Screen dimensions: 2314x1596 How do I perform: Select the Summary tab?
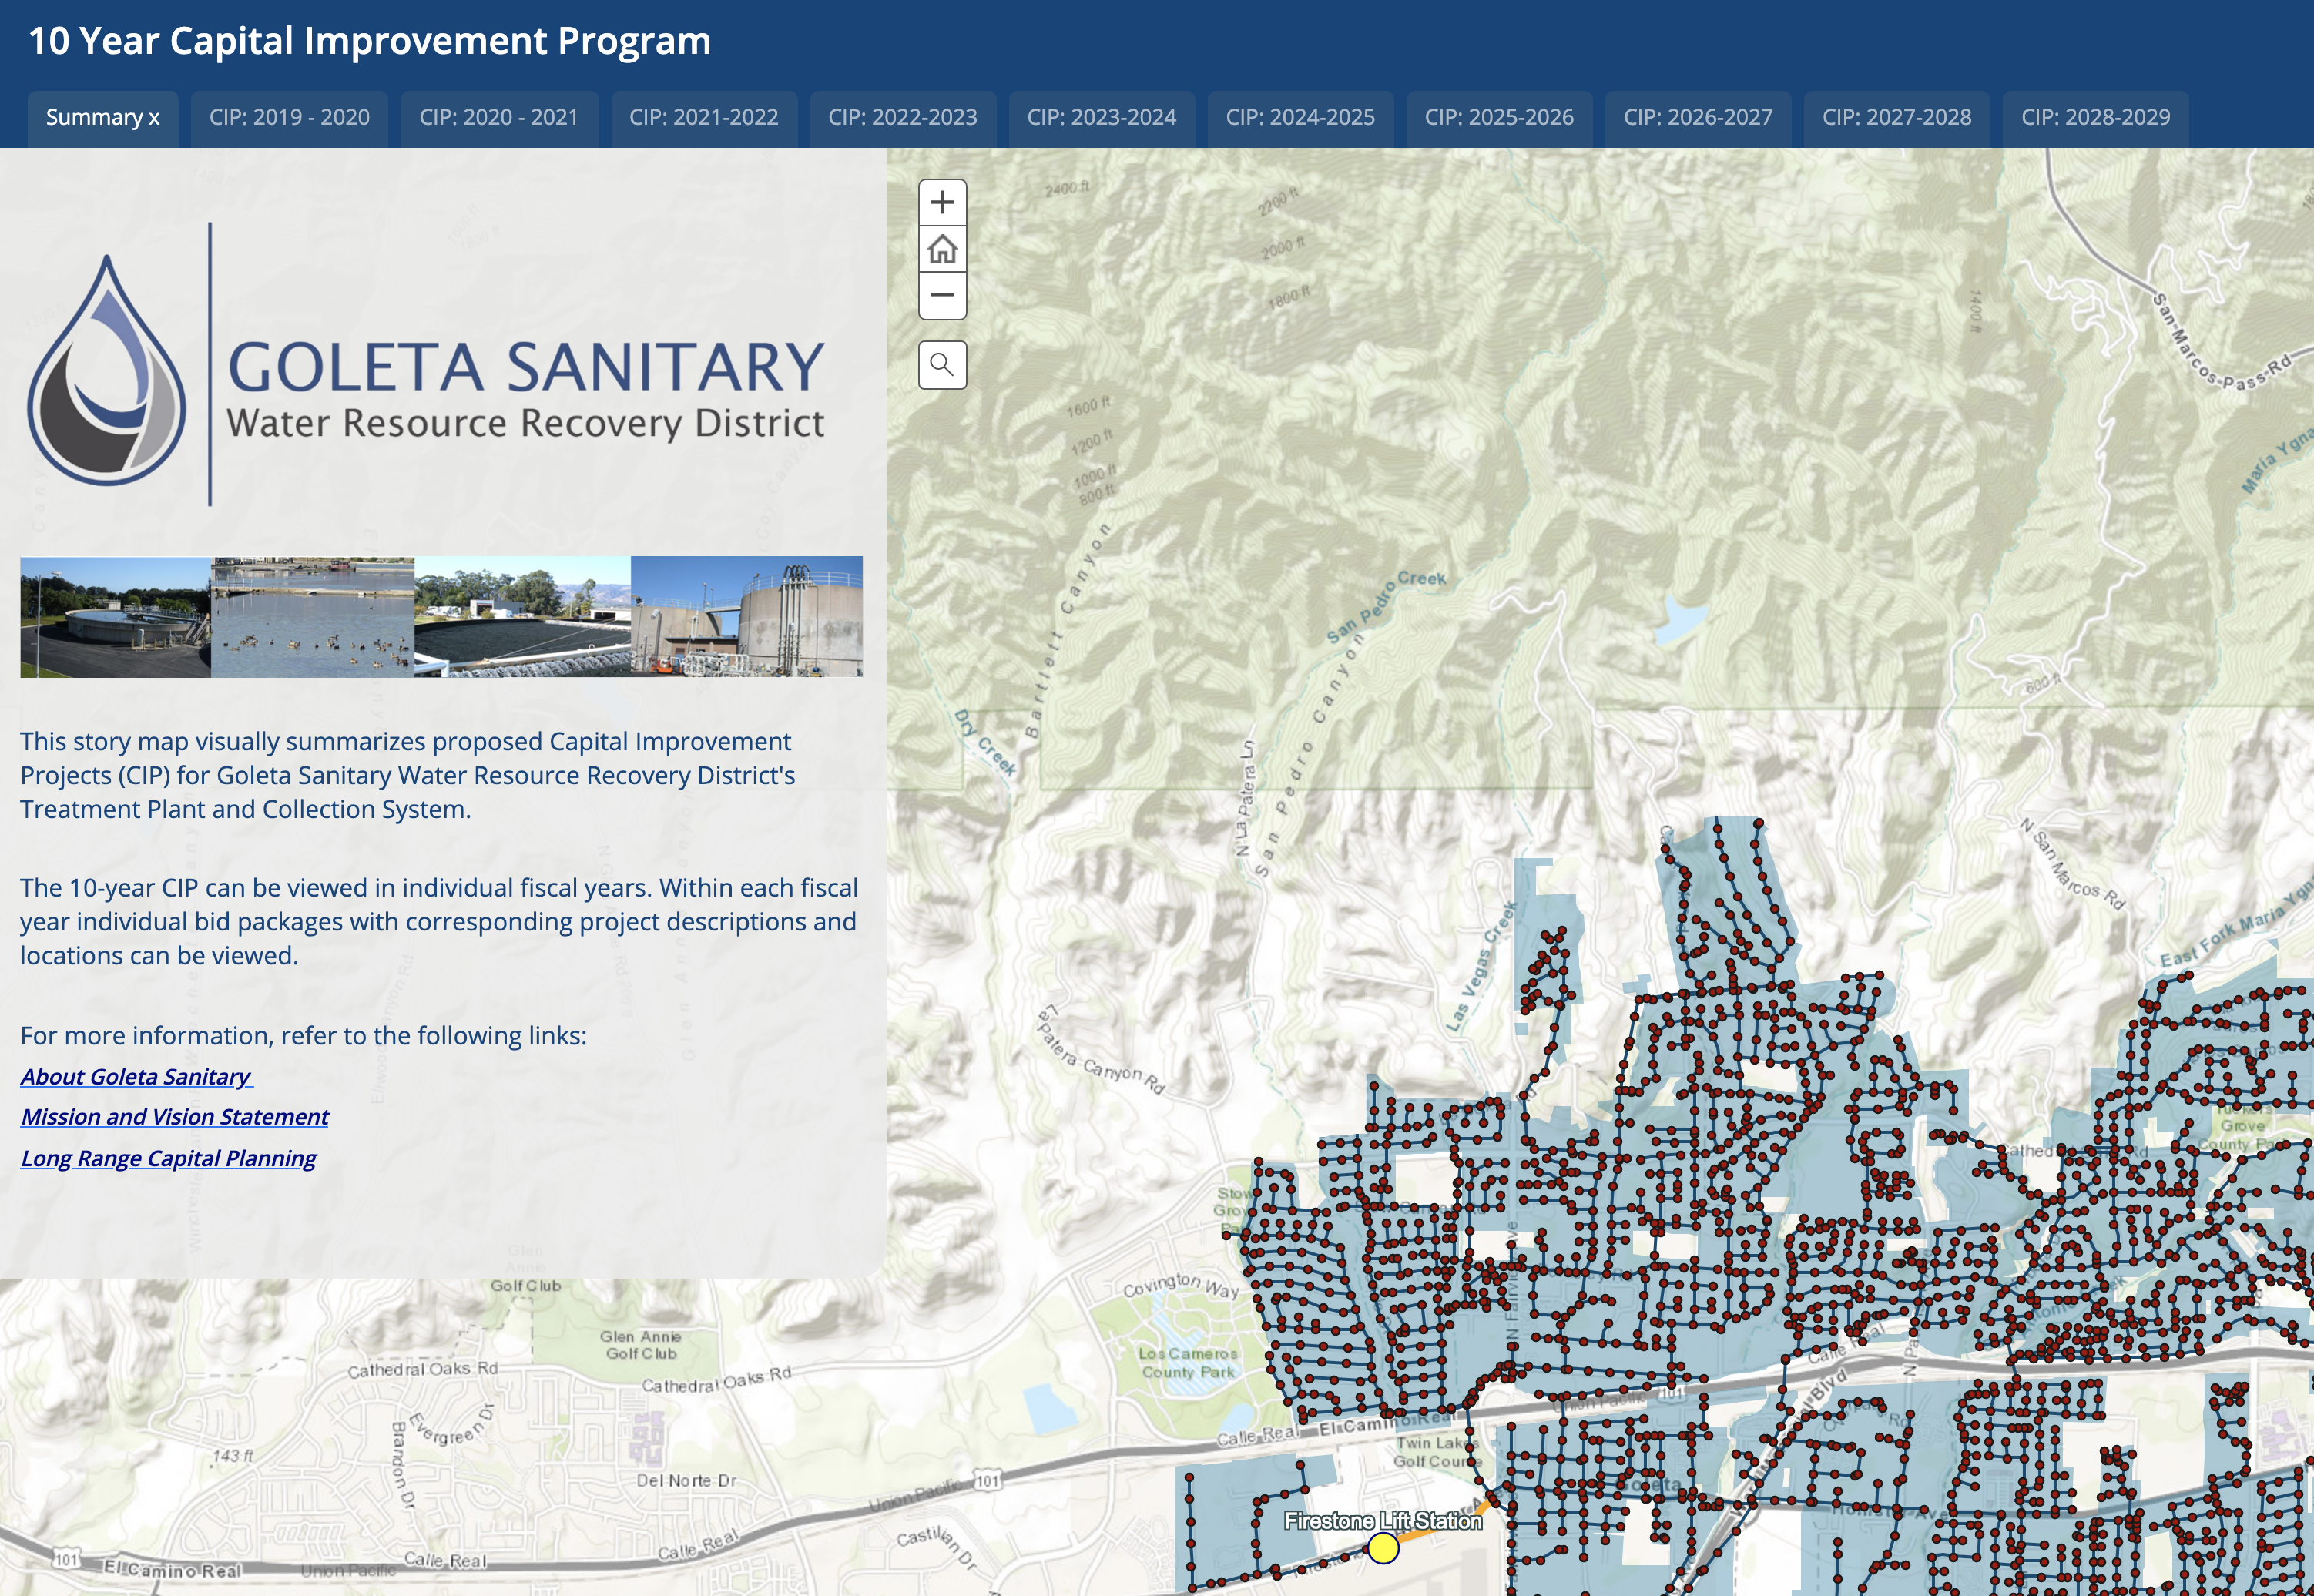(102, 118)
